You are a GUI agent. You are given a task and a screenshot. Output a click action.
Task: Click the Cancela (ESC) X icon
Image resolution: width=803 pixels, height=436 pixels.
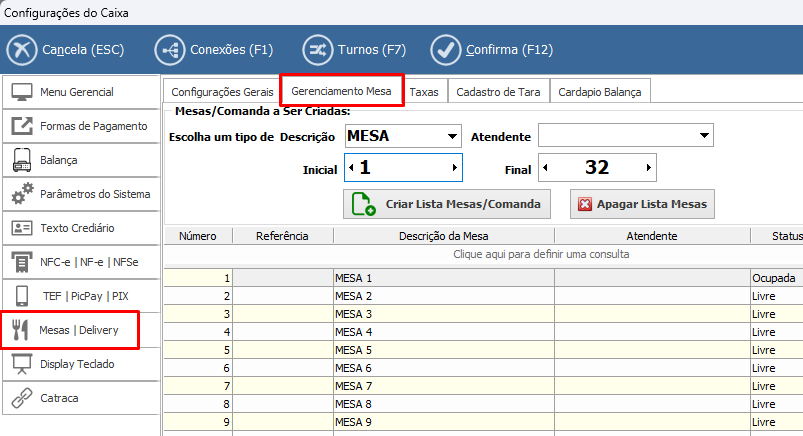22,49
